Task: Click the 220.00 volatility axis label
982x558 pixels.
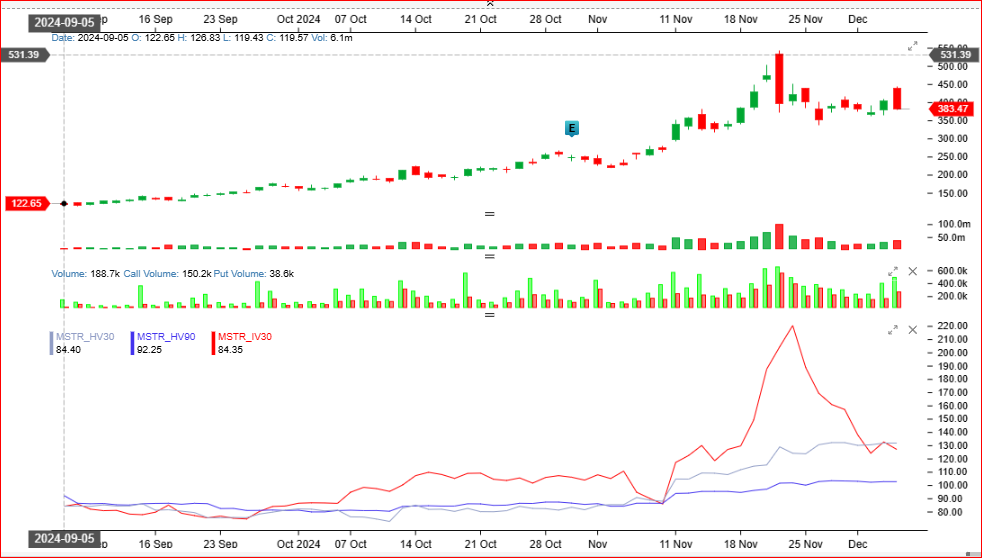Action: pos(952,326)
